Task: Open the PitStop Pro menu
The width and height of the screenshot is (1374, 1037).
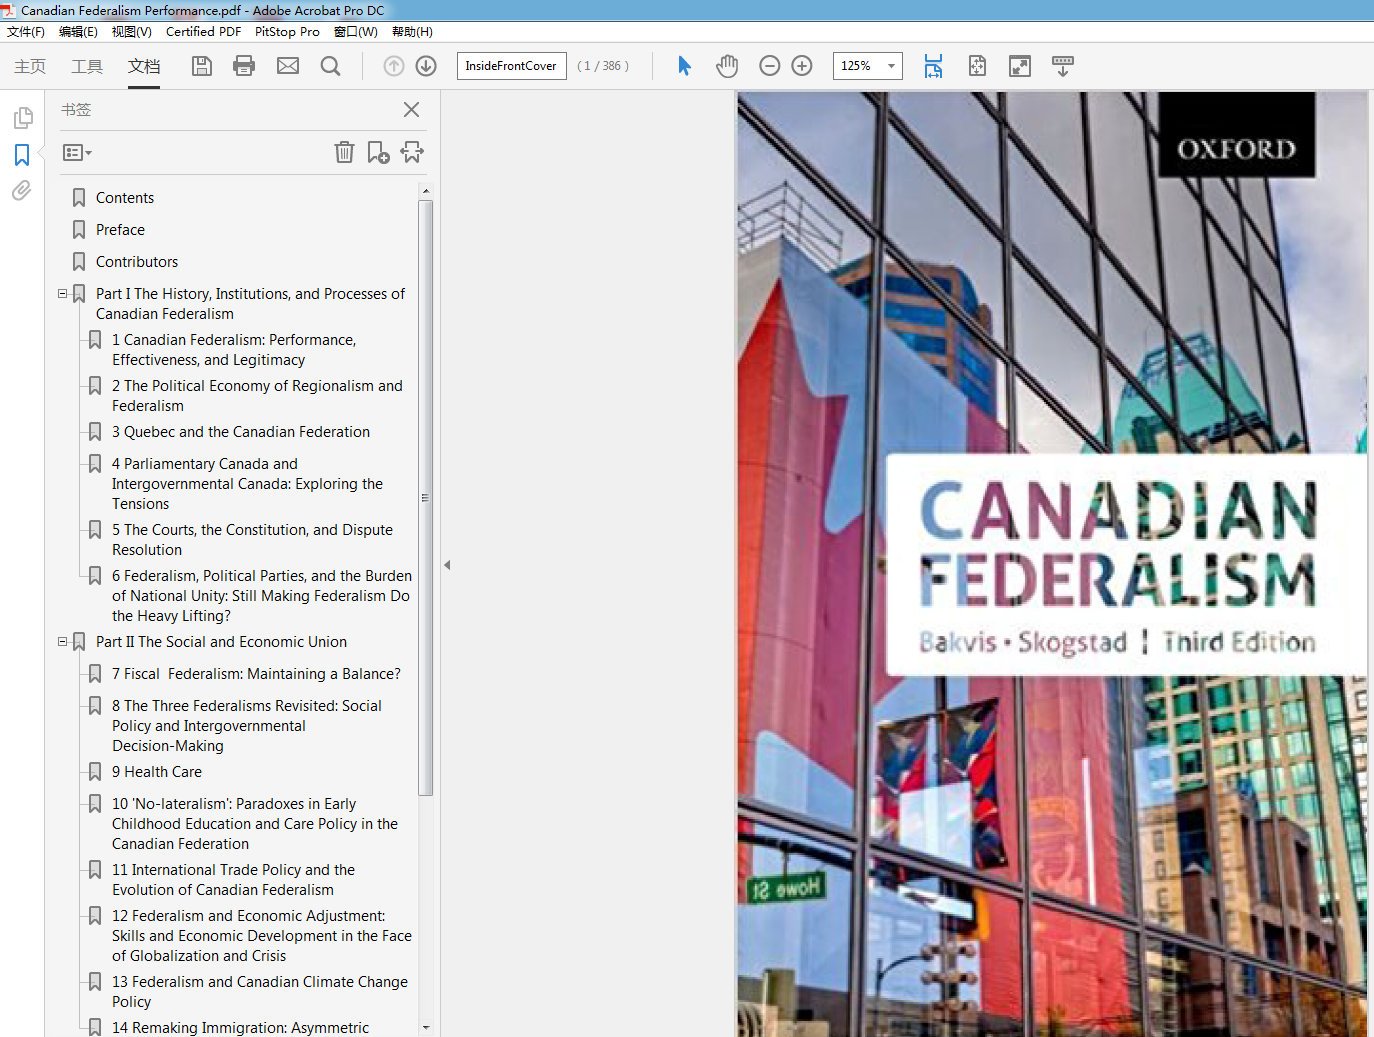Action: pos(287,32)
